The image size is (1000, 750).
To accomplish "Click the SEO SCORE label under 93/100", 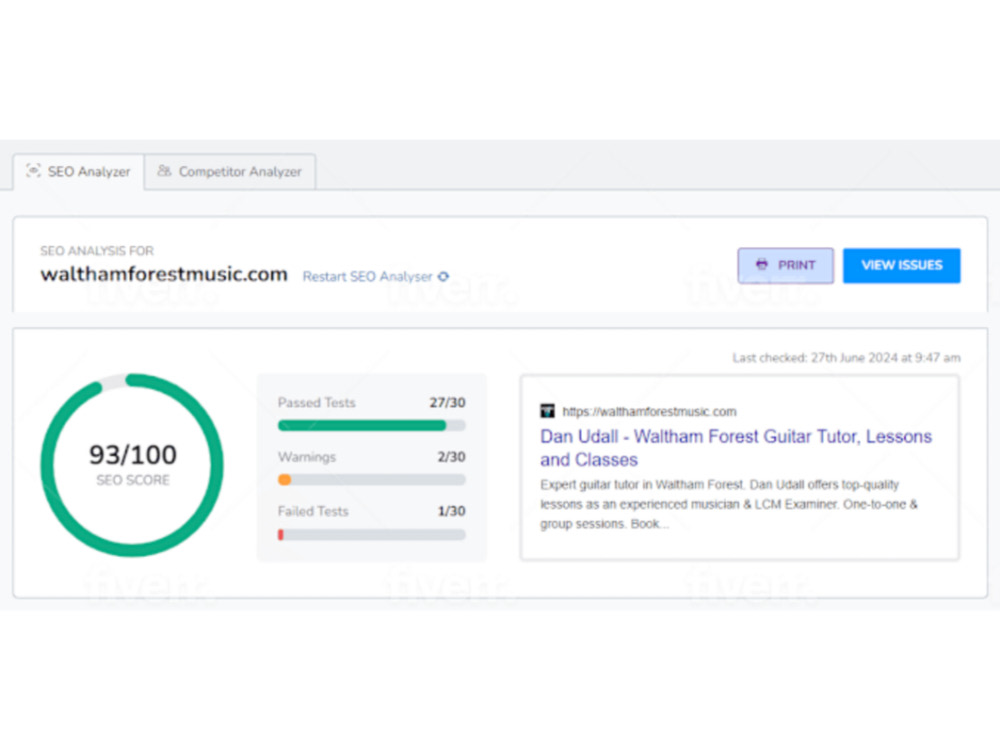I will point(133,480).
